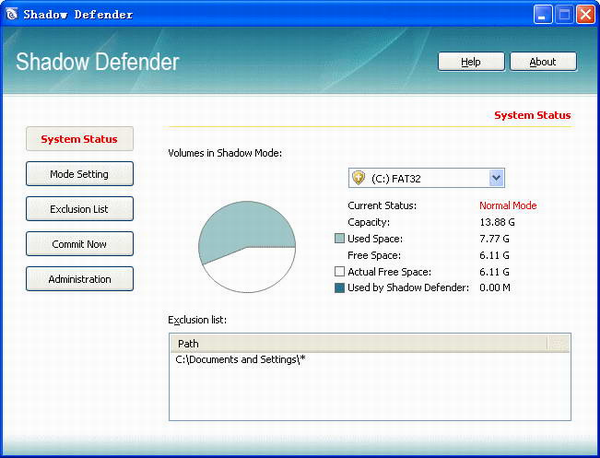The image size is (600, 458).
Task: Click the About button
Action: (542, 61)
